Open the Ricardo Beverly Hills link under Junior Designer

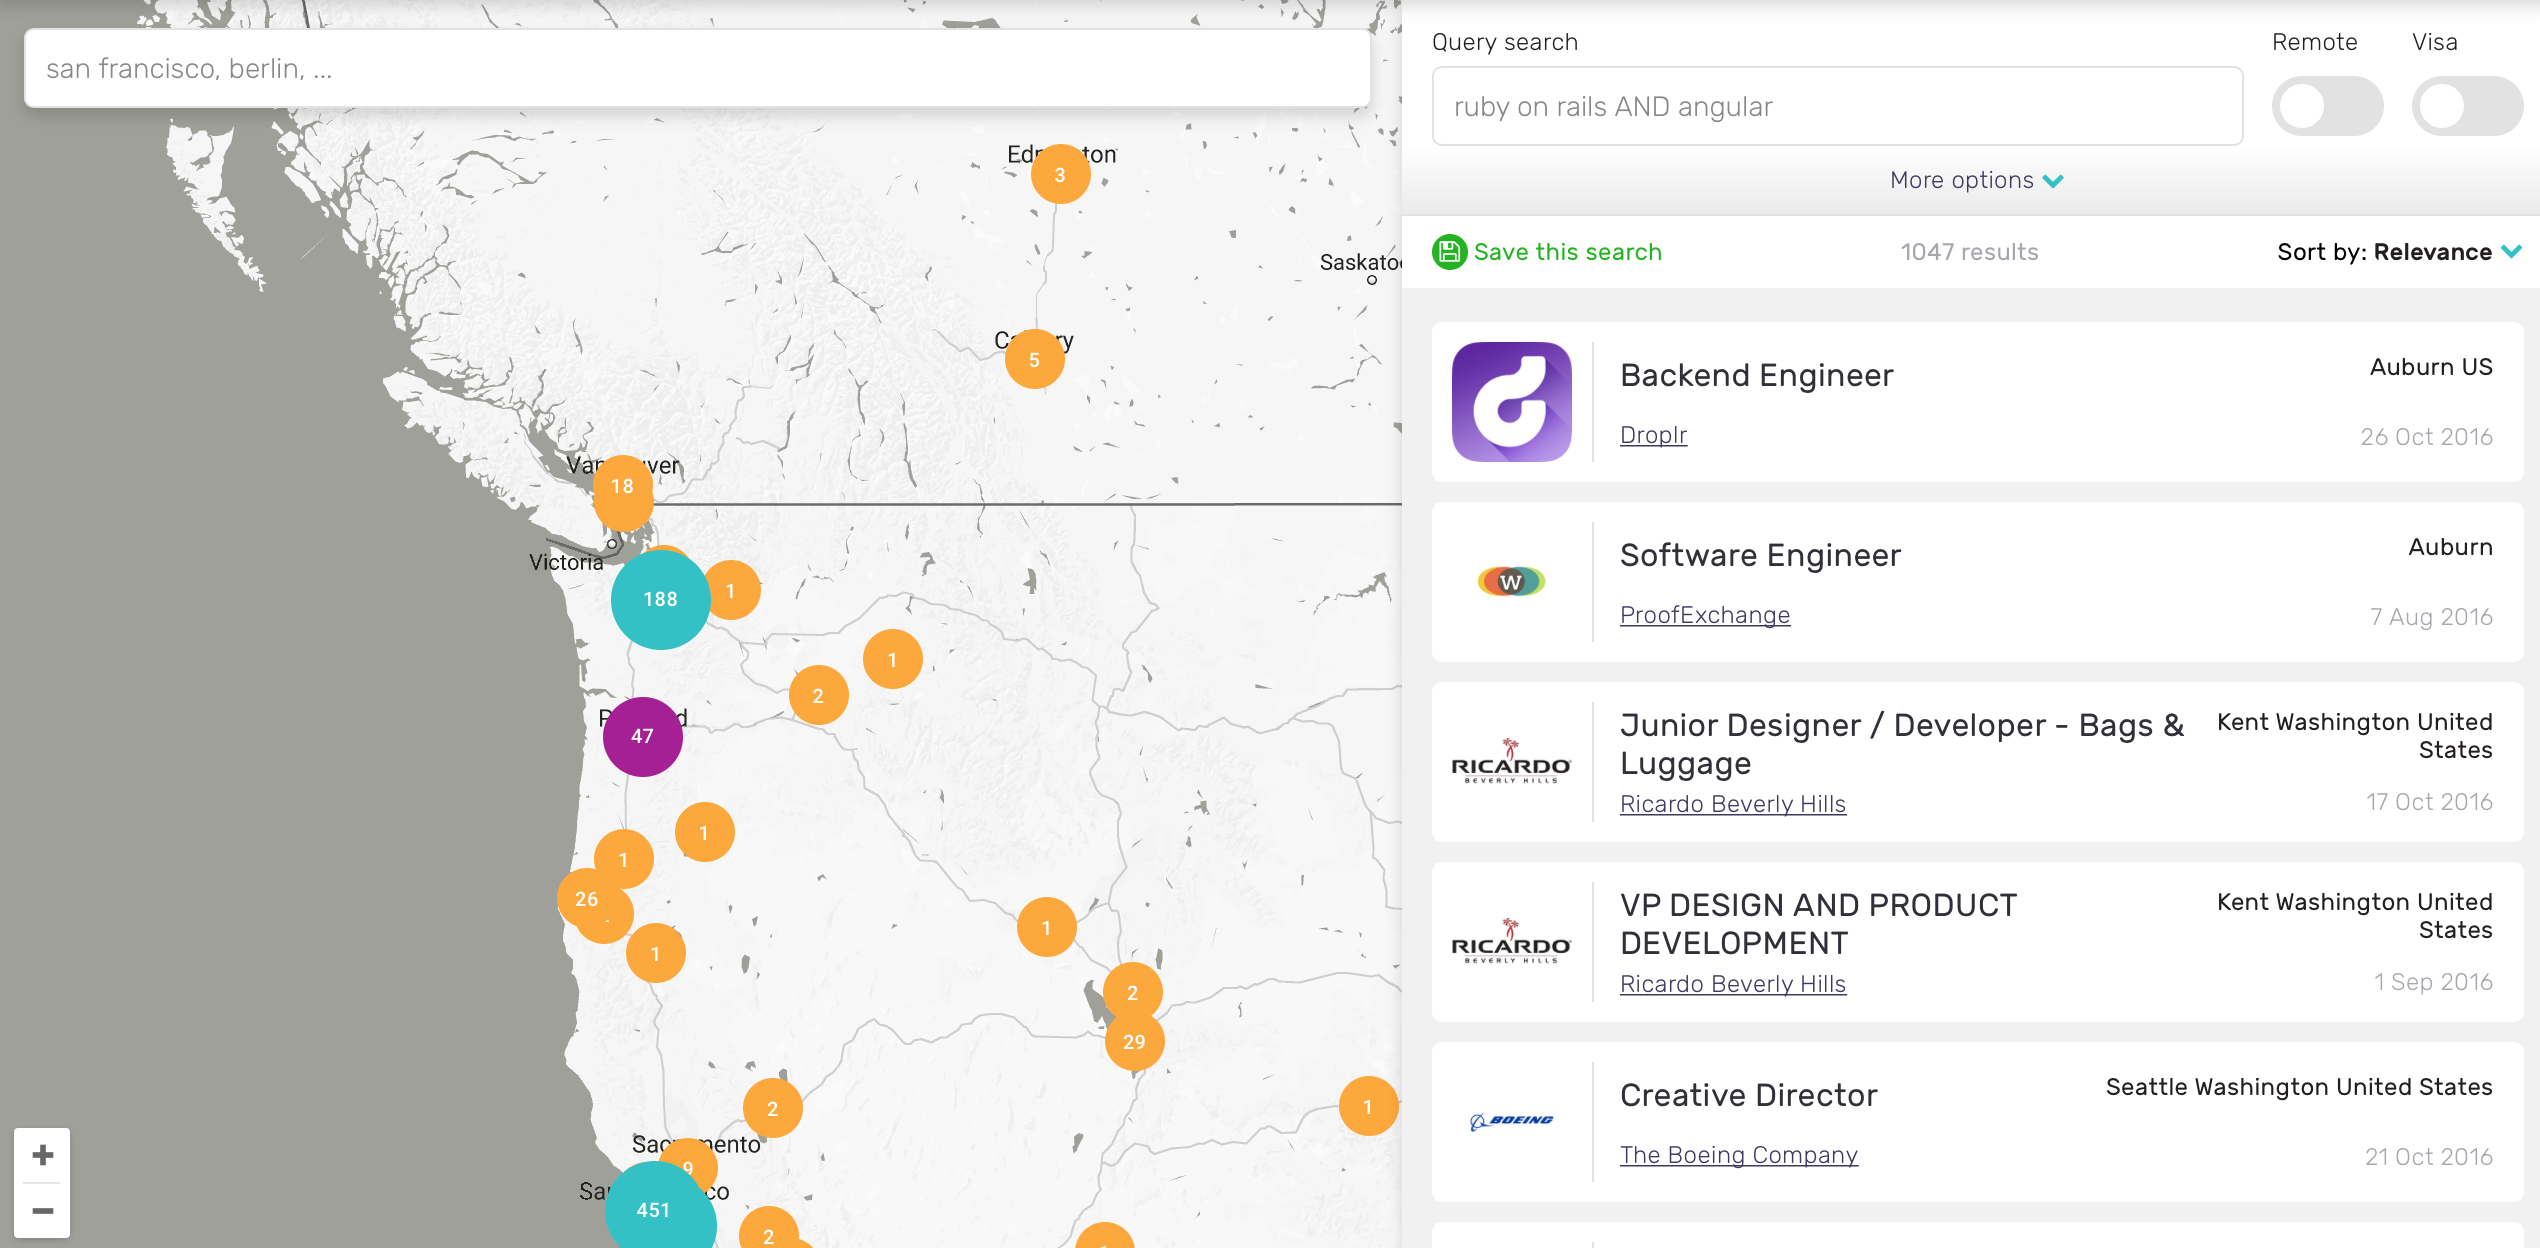point(1732,804)
